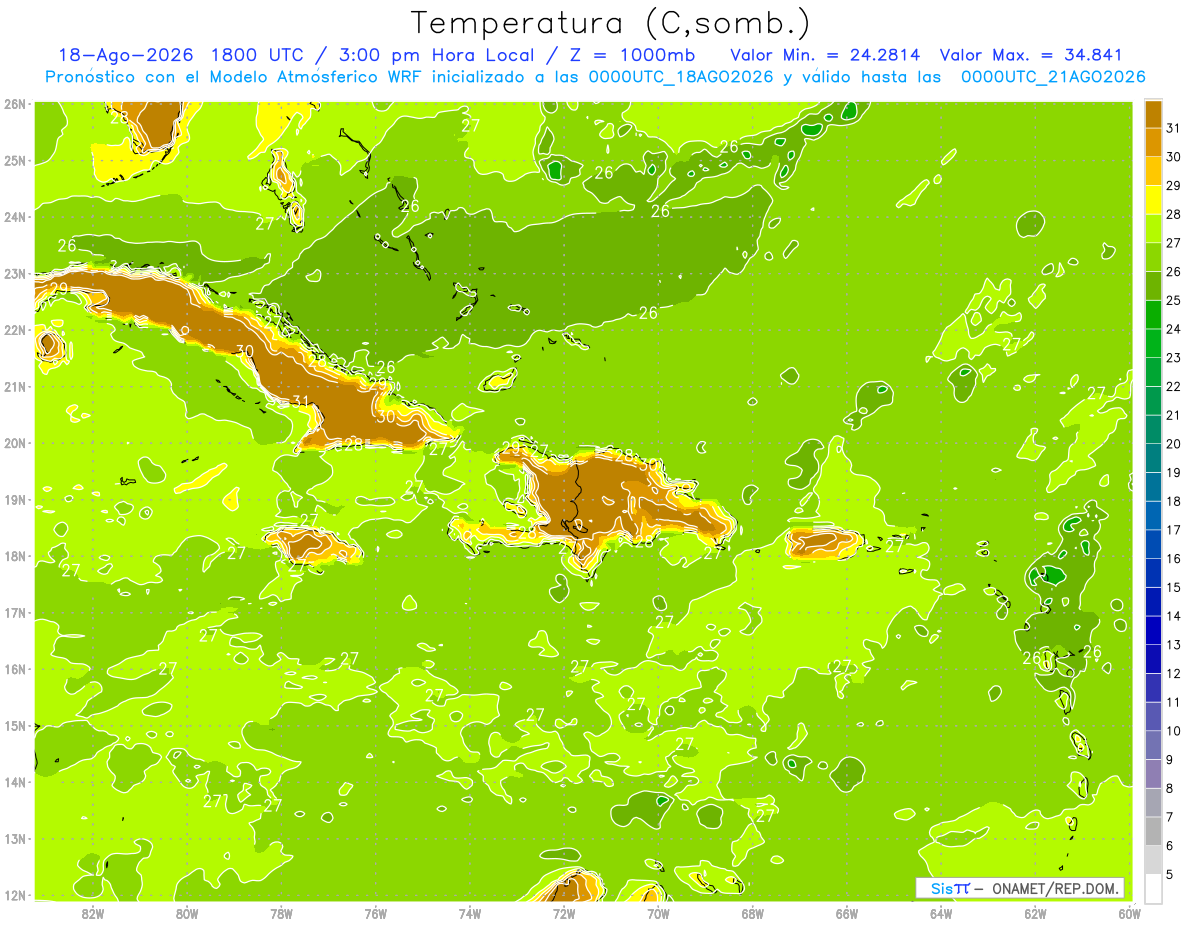
Task: Click the green legend swatch between 23 and 24
Action: [1153, 343]
